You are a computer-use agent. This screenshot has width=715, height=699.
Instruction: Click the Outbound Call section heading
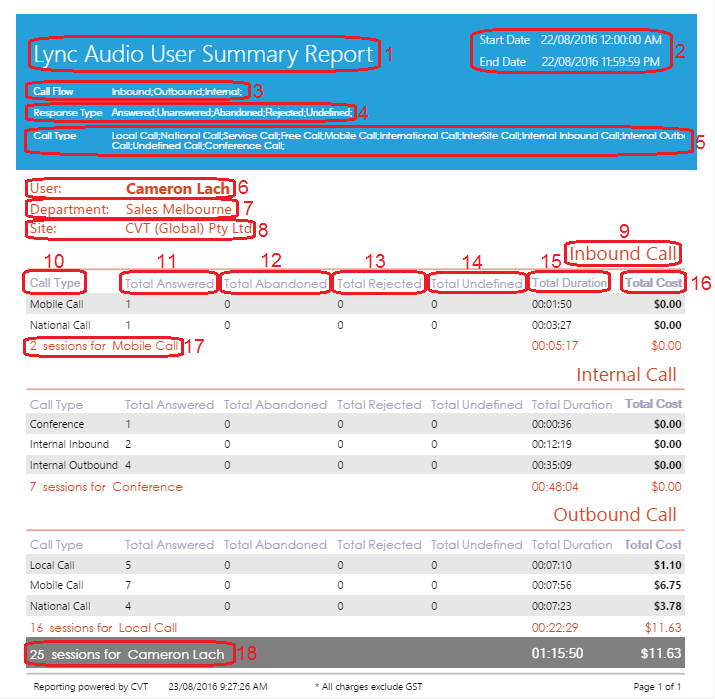615,515
